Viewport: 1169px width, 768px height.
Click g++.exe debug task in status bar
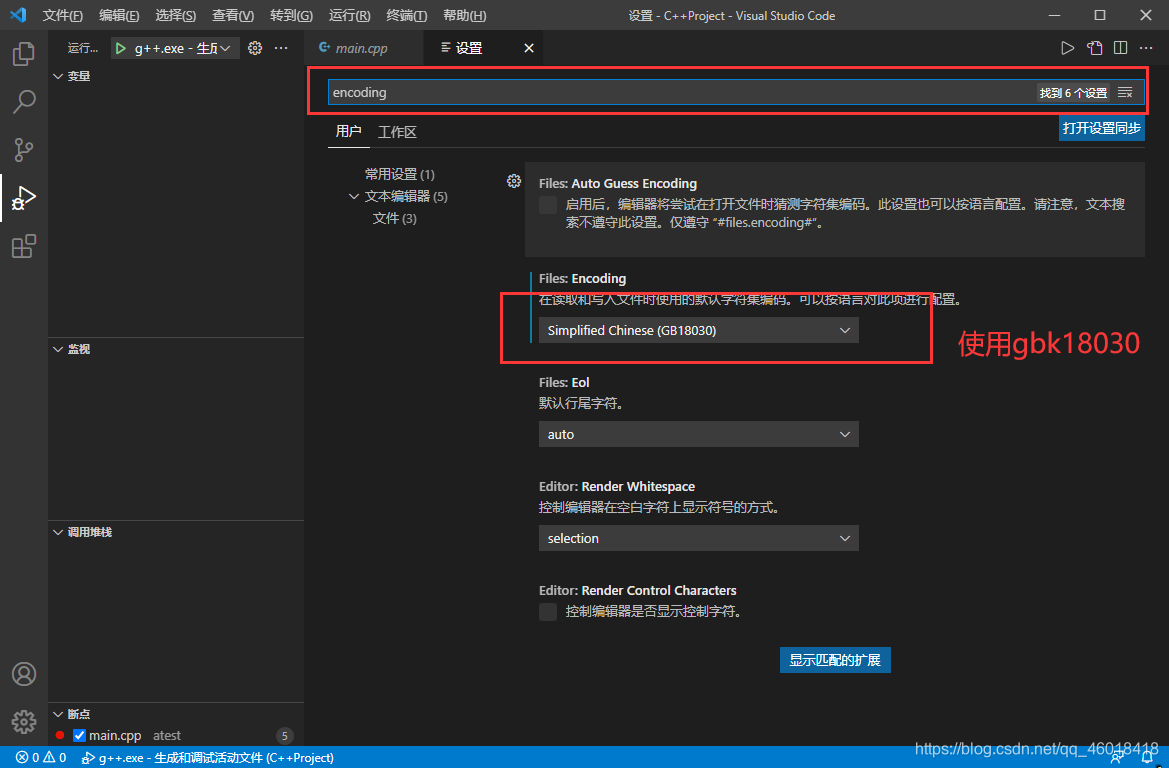[x=208, y=758]
